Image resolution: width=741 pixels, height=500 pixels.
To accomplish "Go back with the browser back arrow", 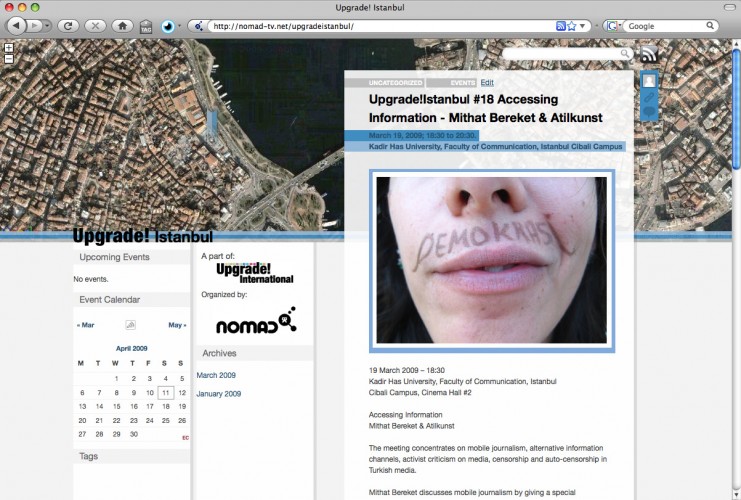I will click(17, 26).
